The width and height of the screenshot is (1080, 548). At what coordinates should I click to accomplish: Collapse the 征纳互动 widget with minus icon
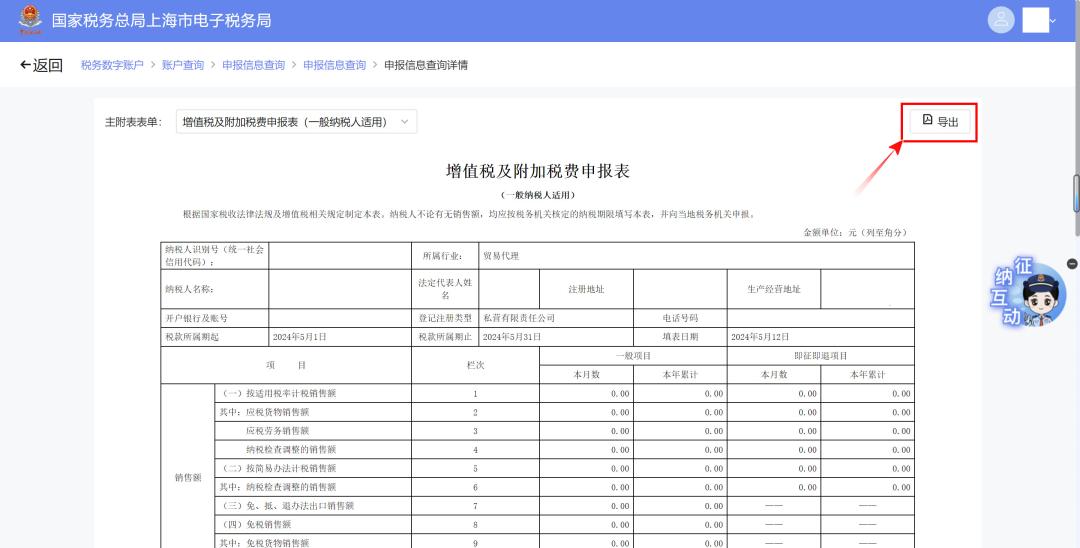(x=1072, y=264)
